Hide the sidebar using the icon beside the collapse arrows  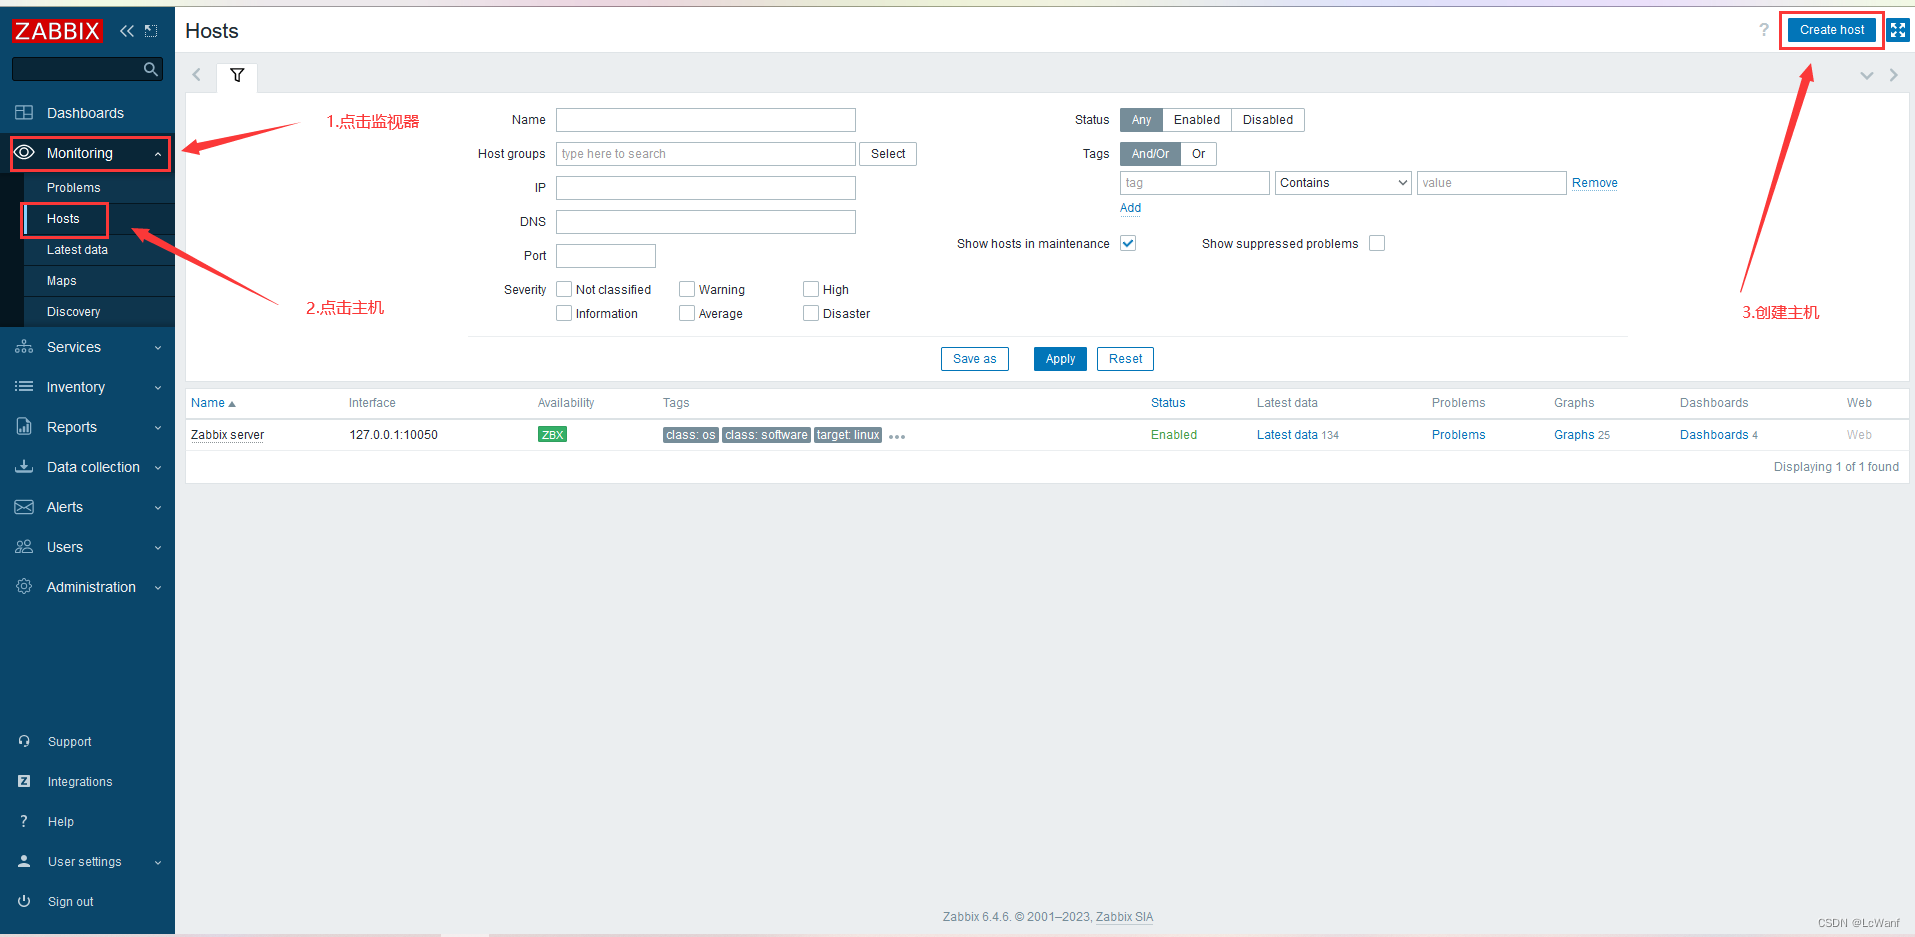pyautogui.click(x=151, y=31)
